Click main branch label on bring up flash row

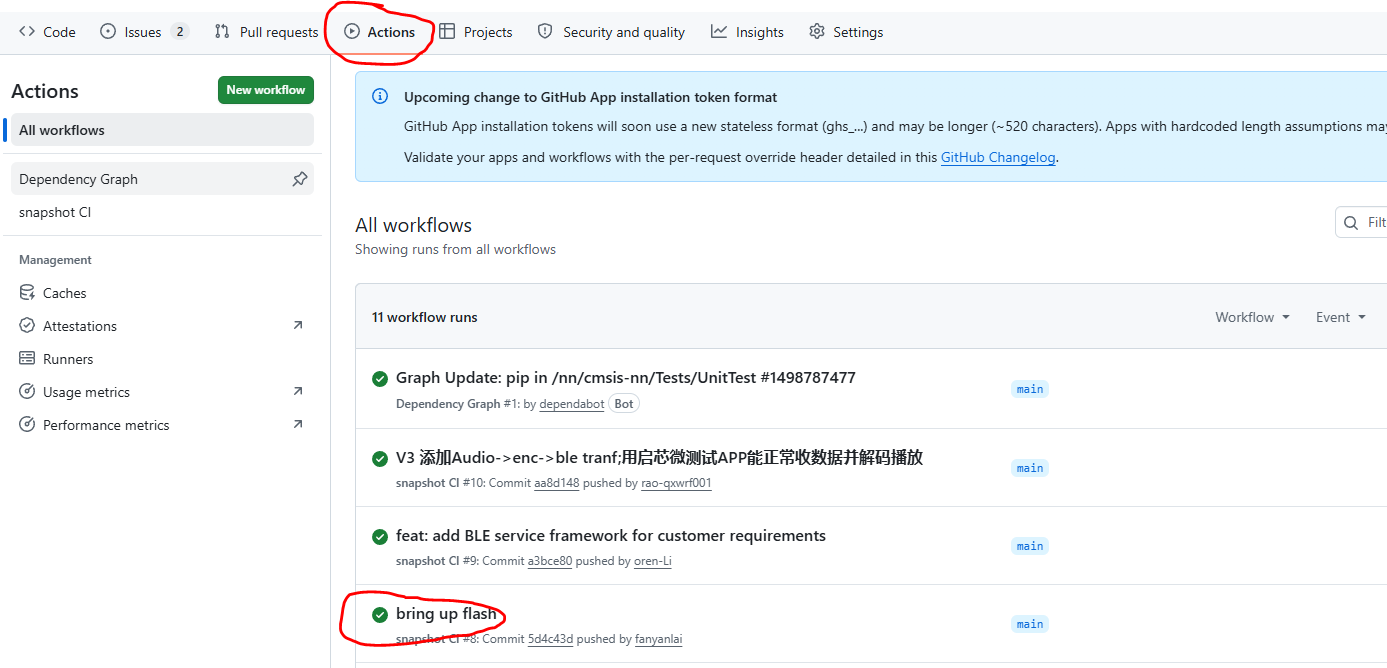[x=1030, y=624]
